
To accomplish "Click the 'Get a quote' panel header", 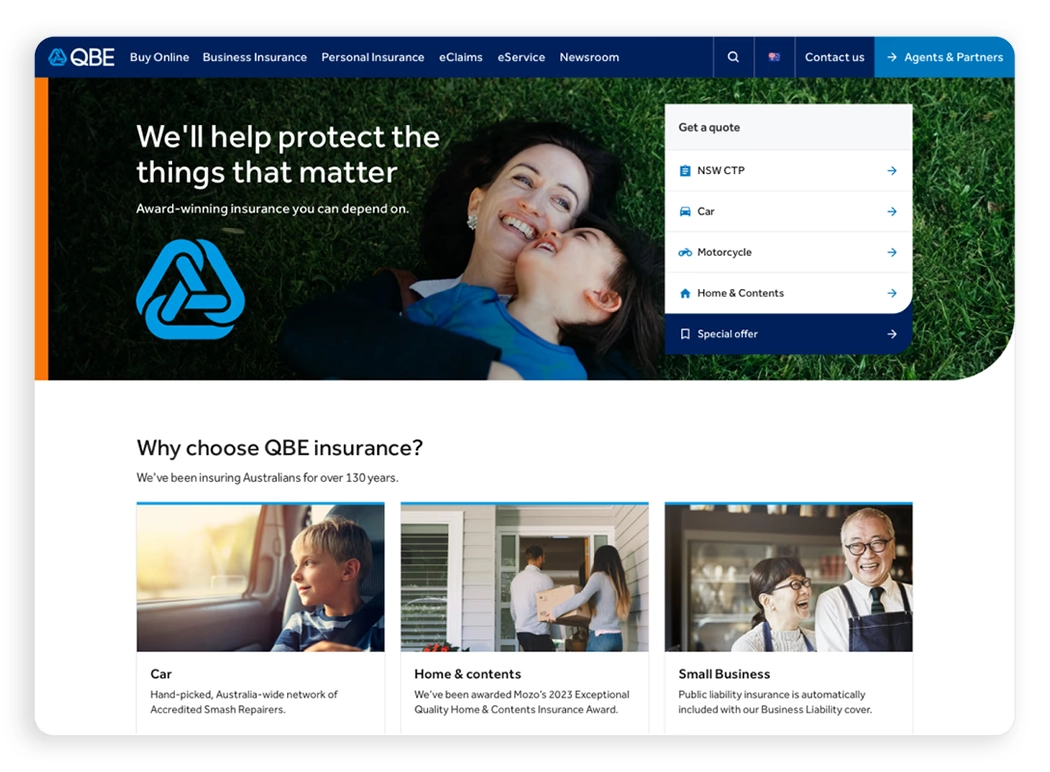I will tap(788, 127).
